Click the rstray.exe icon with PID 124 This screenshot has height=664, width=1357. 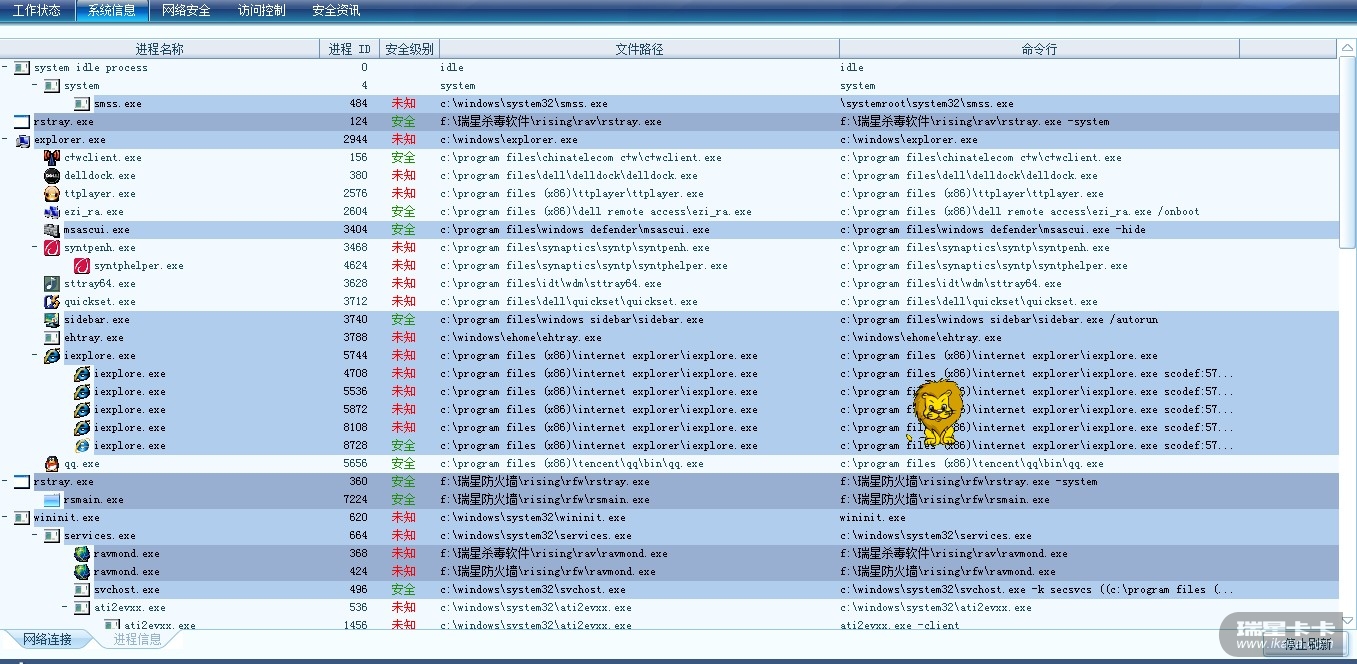(22, 122)
